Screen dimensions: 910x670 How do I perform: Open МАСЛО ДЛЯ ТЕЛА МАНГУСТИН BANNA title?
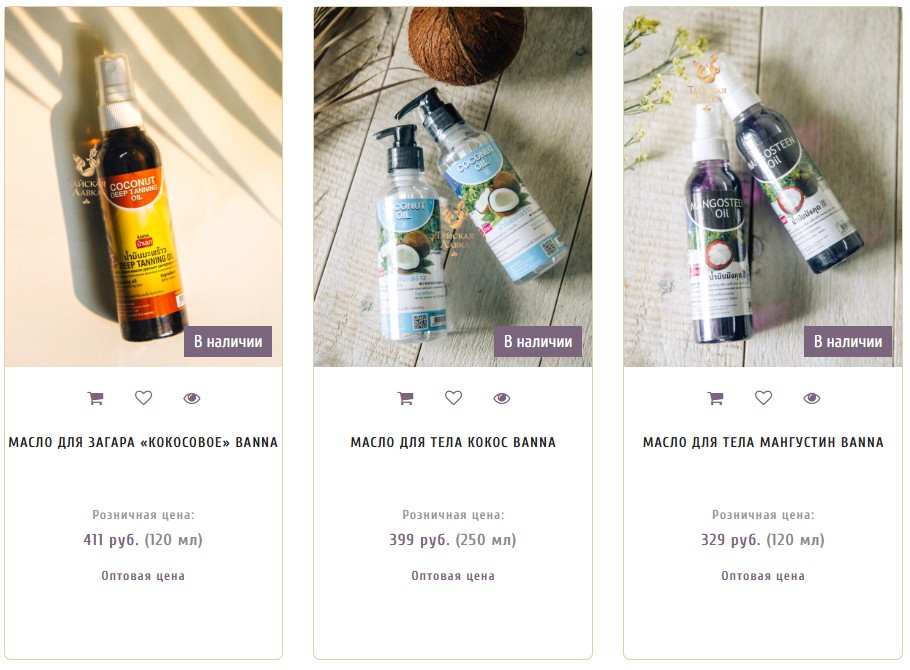(763, 442)
